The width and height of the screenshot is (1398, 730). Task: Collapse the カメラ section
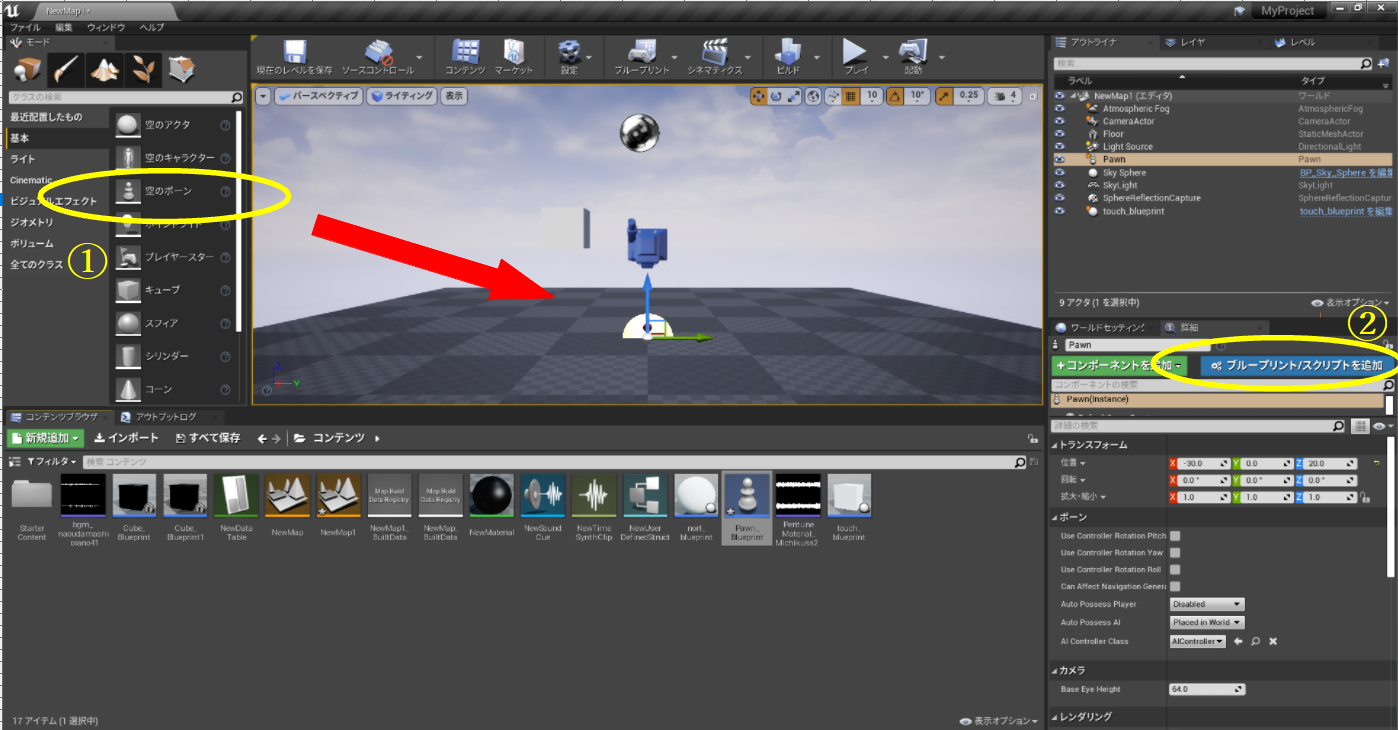(x=1055, y=670)
